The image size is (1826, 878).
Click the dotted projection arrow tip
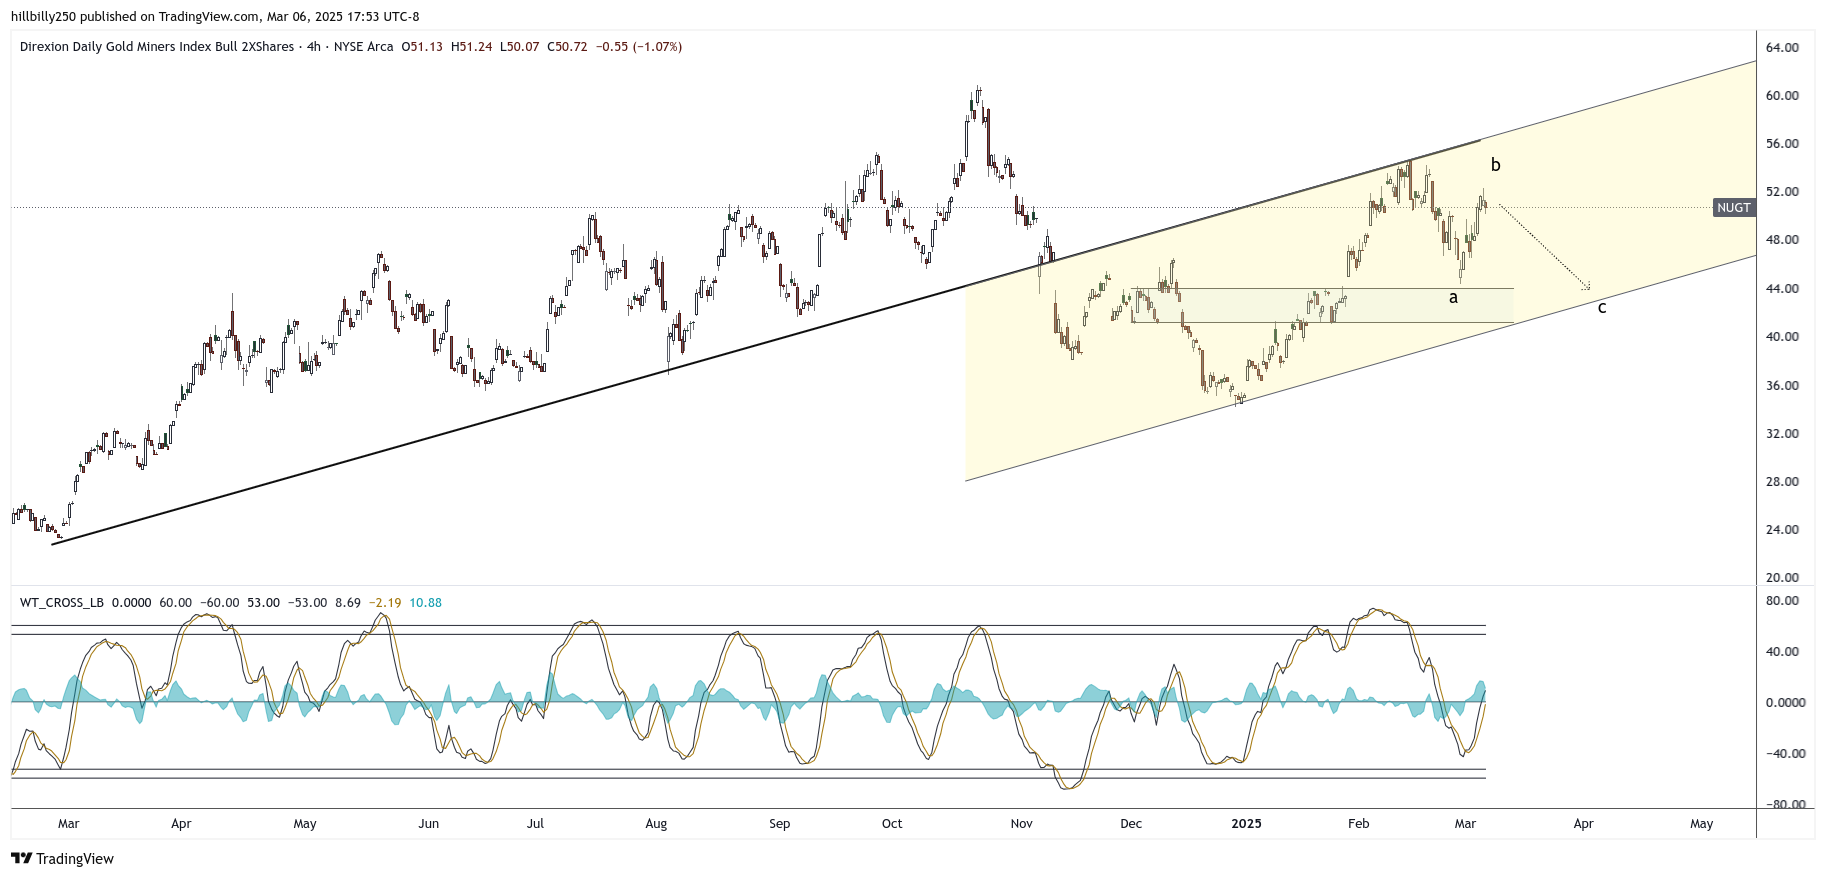[x=1587, y=288]
